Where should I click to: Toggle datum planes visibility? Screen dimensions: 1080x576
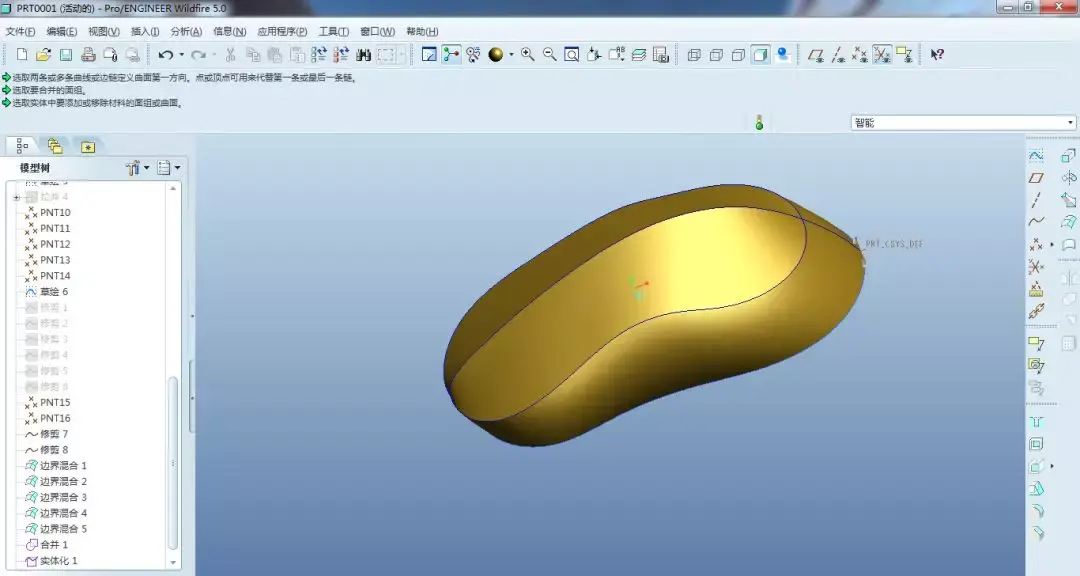point(816,54)
